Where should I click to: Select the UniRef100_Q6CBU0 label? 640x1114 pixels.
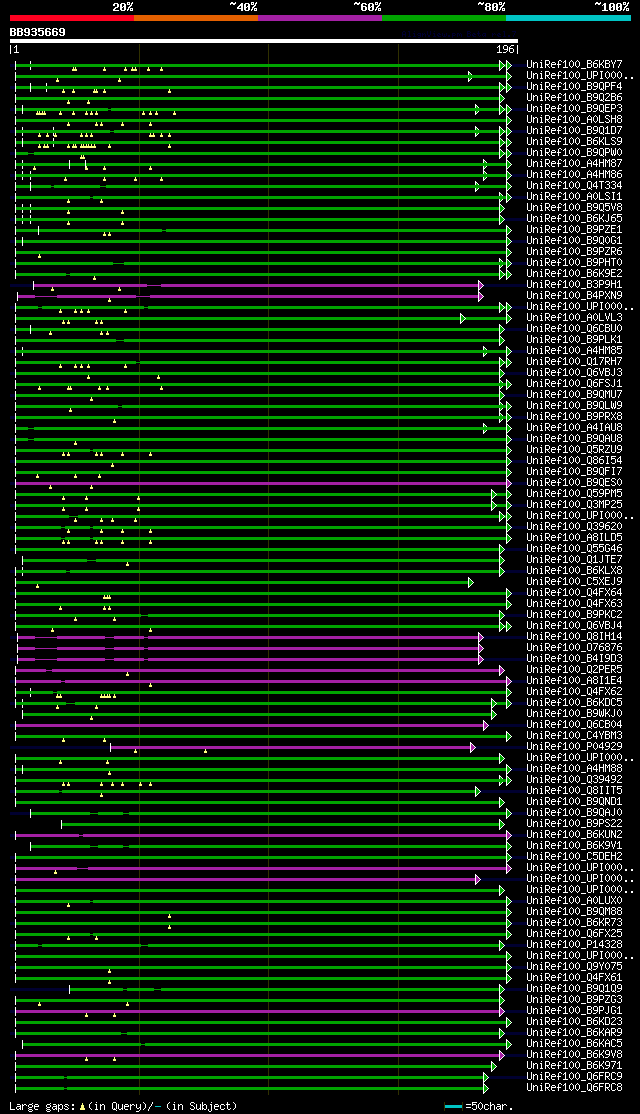(575, 328)
